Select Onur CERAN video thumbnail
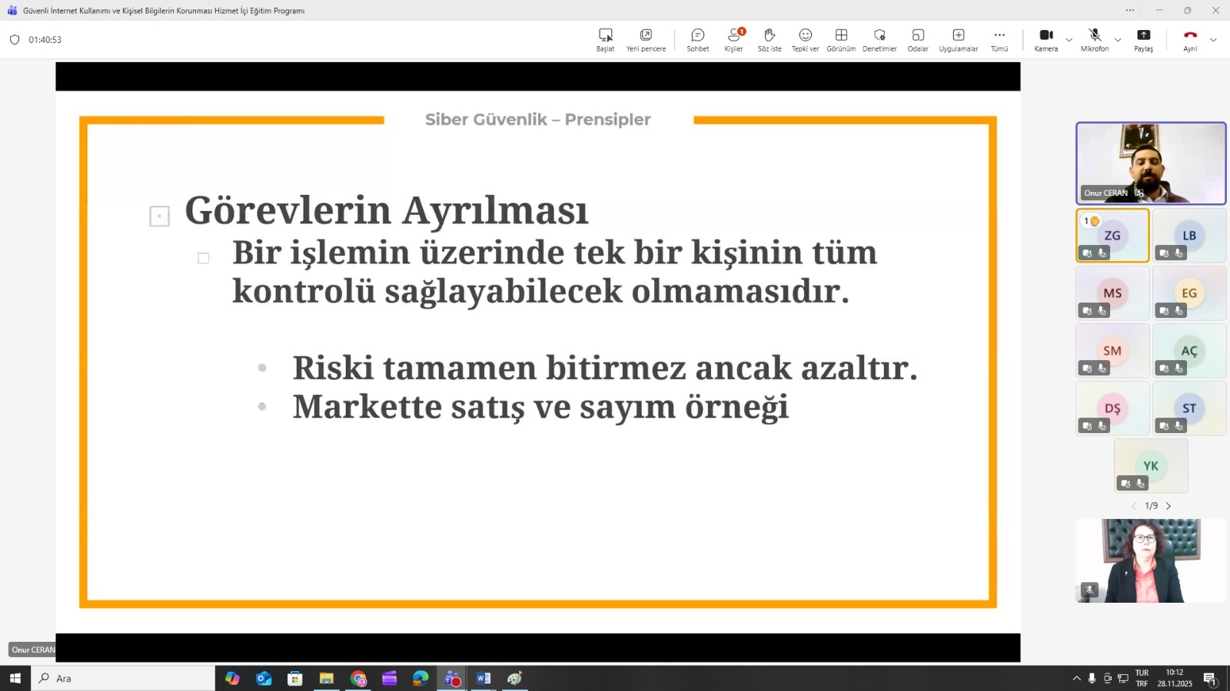This screenshot has width=1230, height=691. pyautogui.click(x=1150, y=163)
